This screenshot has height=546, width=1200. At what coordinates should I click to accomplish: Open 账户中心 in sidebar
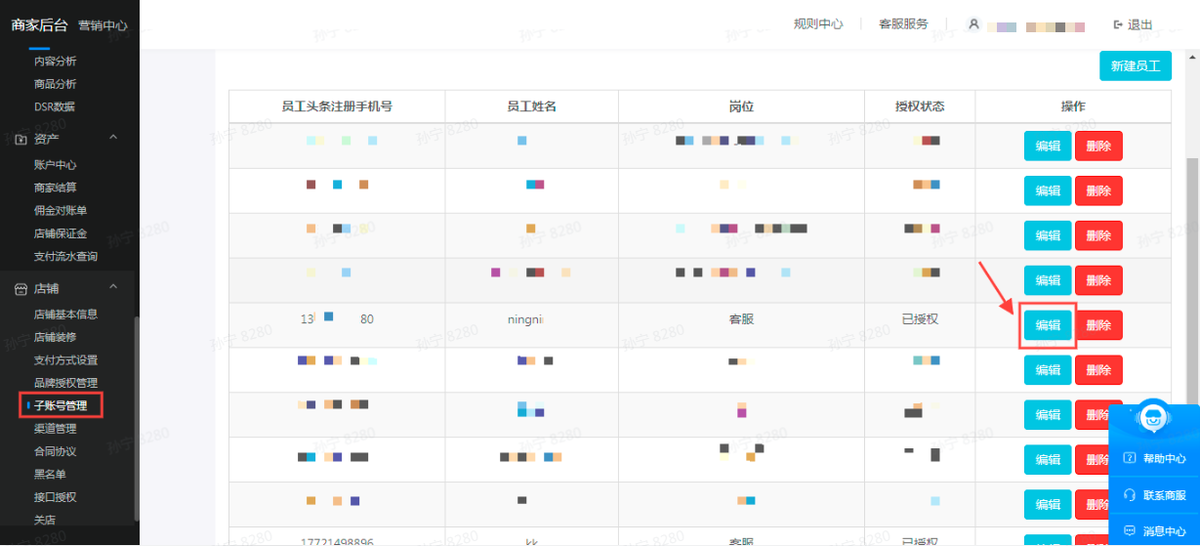55,165
